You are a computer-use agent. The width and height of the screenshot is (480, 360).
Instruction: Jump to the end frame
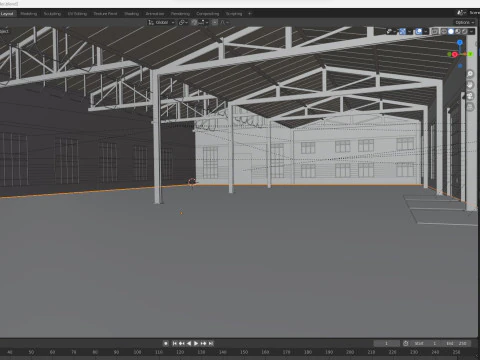(x=211, y=343)
